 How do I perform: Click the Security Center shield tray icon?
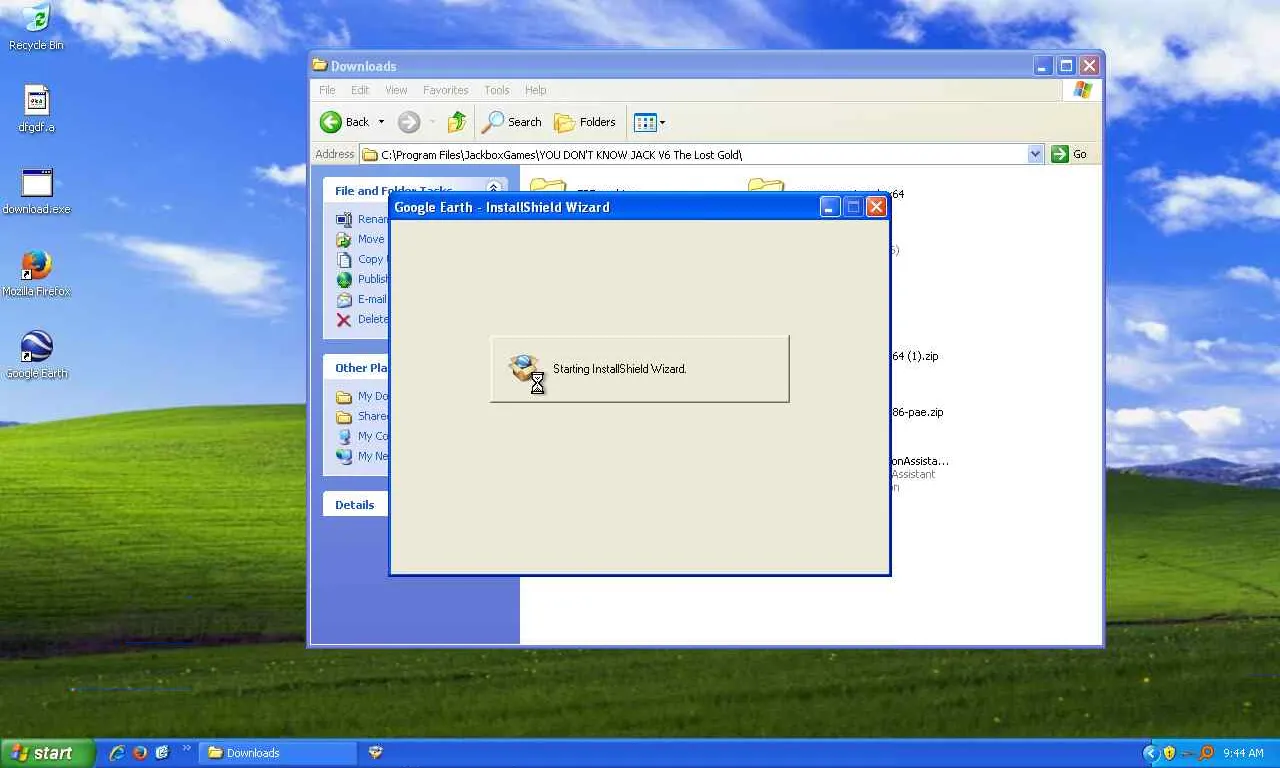1169,753
